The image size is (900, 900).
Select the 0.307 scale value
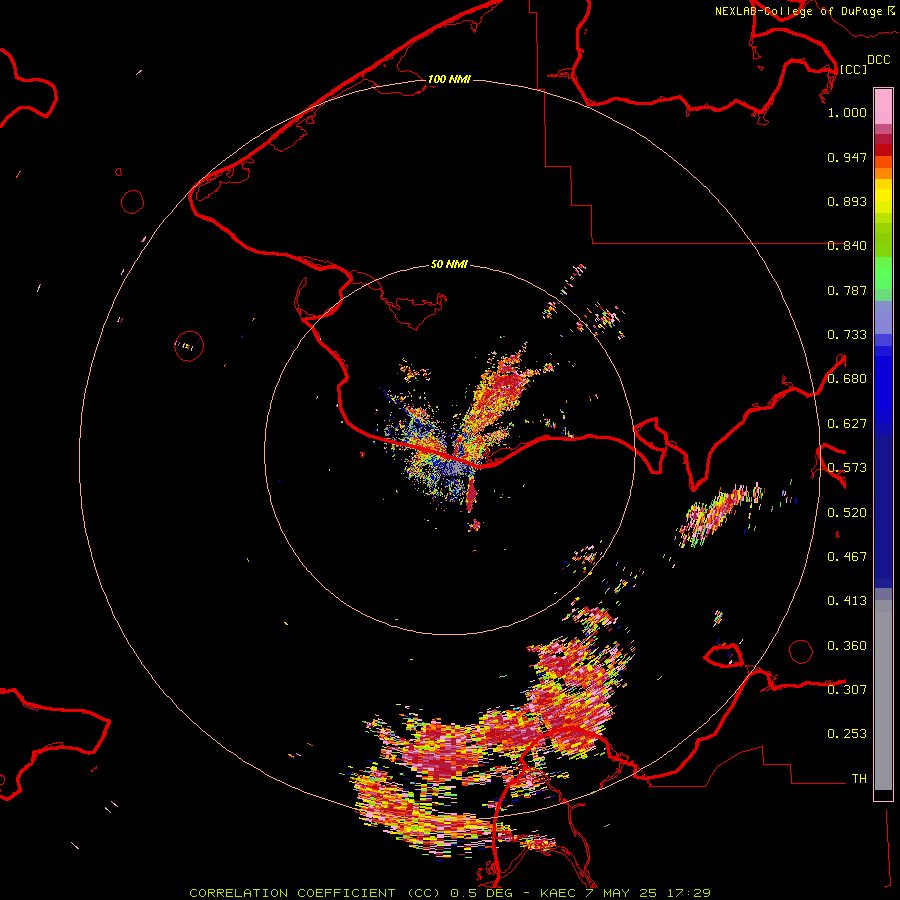847,689
